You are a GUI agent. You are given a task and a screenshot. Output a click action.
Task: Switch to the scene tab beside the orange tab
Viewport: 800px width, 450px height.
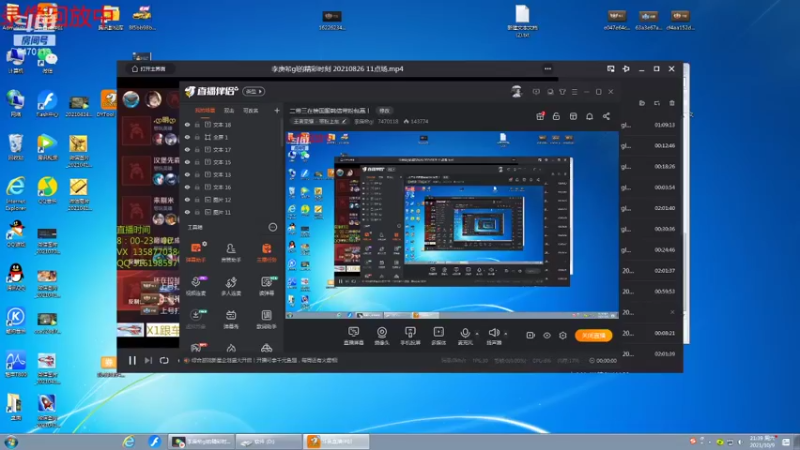tap(229, 111)
